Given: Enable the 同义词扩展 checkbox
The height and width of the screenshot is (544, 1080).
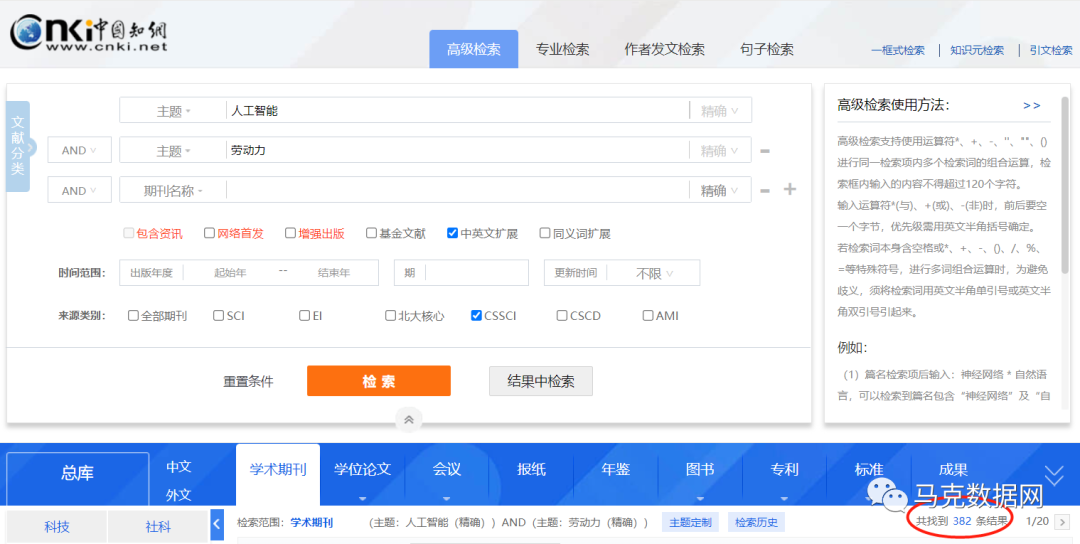Looking at the screenshot, I should point(545,233).
